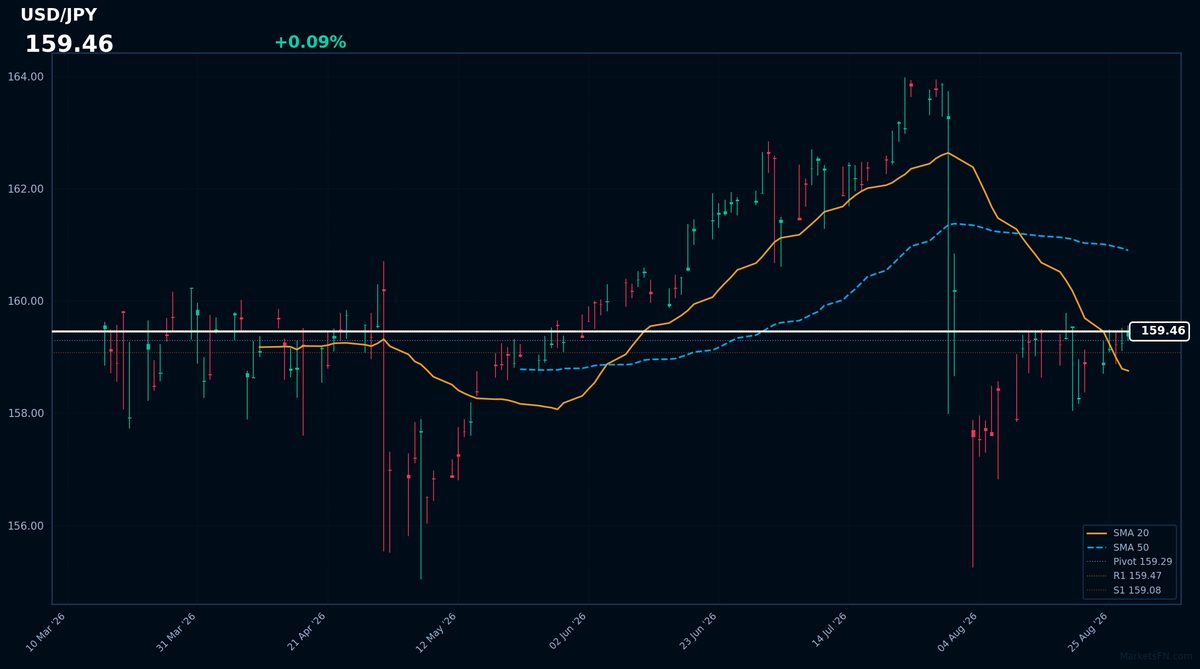The width and height of the screenshot is (1200, 669).
Task: Click the USD/JPY pair title
Action: [x=59, y=15]
